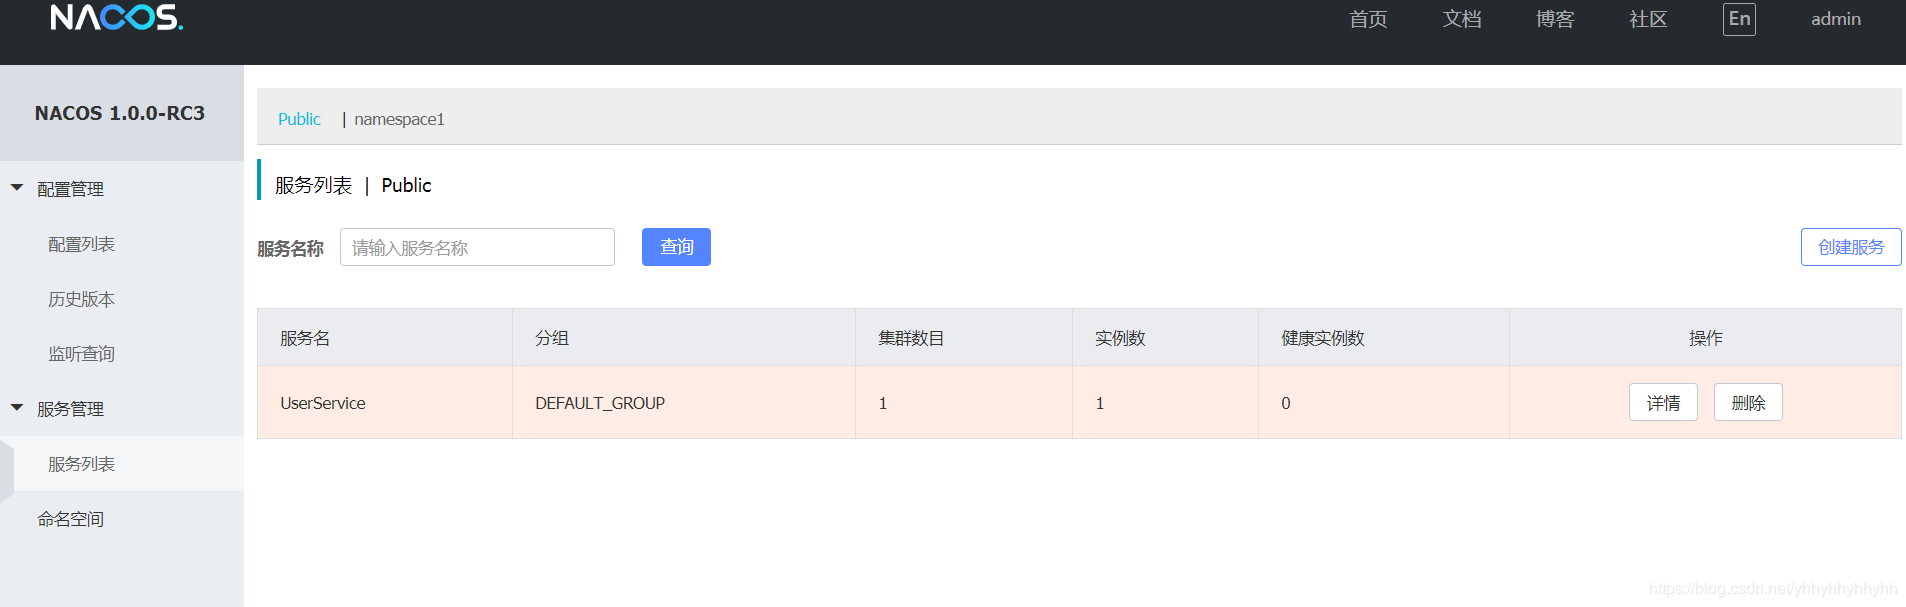The width and height of the screenshot is (1906, 607).
Task: Open 详情 for UserService
Action: coord(1663,402)
